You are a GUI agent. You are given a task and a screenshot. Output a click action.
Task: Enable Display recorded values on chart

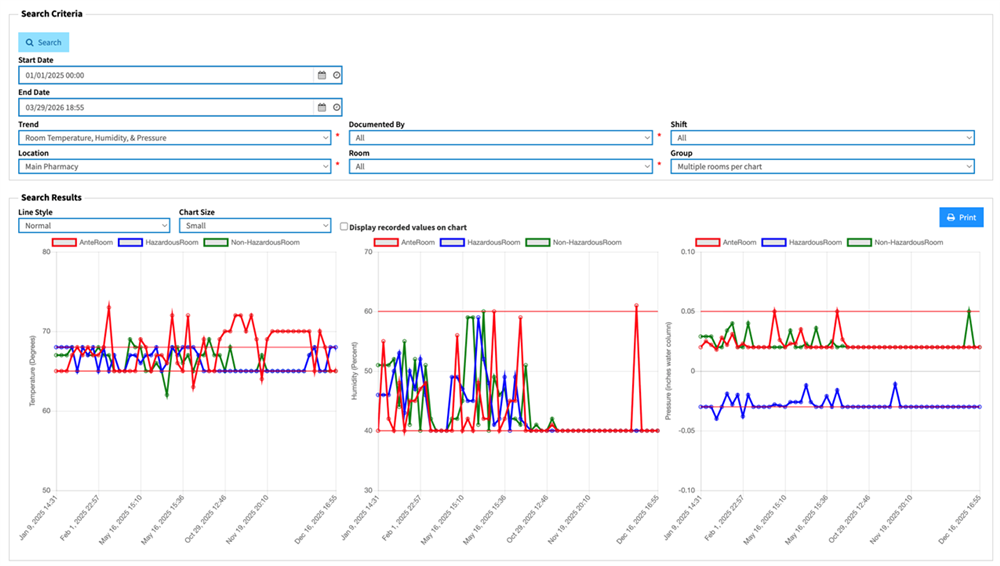344,227
